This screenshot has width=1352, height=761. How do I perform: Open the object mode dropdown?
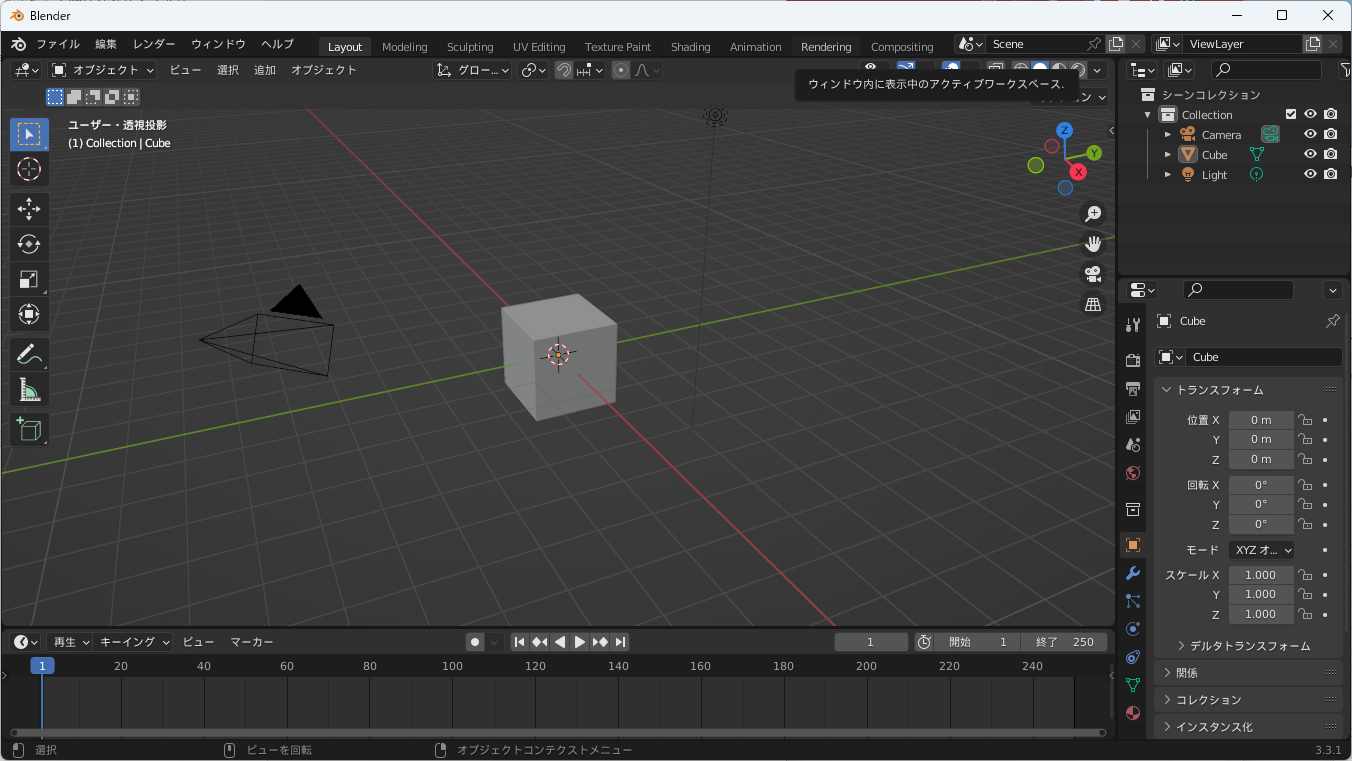(x=104, y=70)
